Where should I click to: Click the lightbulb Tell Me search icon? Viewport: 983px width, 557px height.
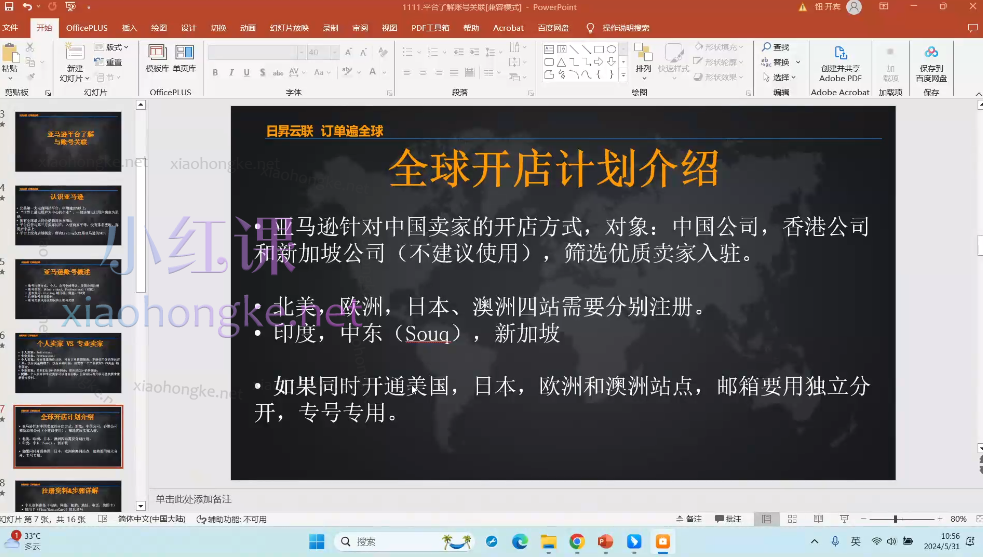[590, 28]
